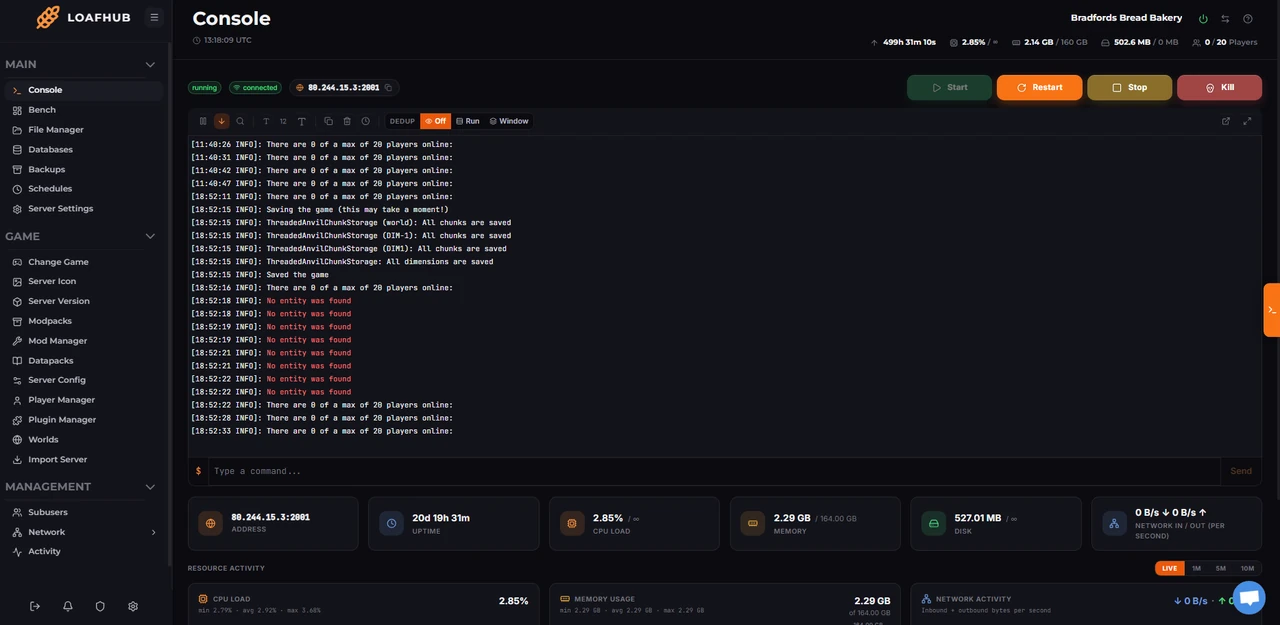Collapse the MANAGEMENT sidebar section

151,487
